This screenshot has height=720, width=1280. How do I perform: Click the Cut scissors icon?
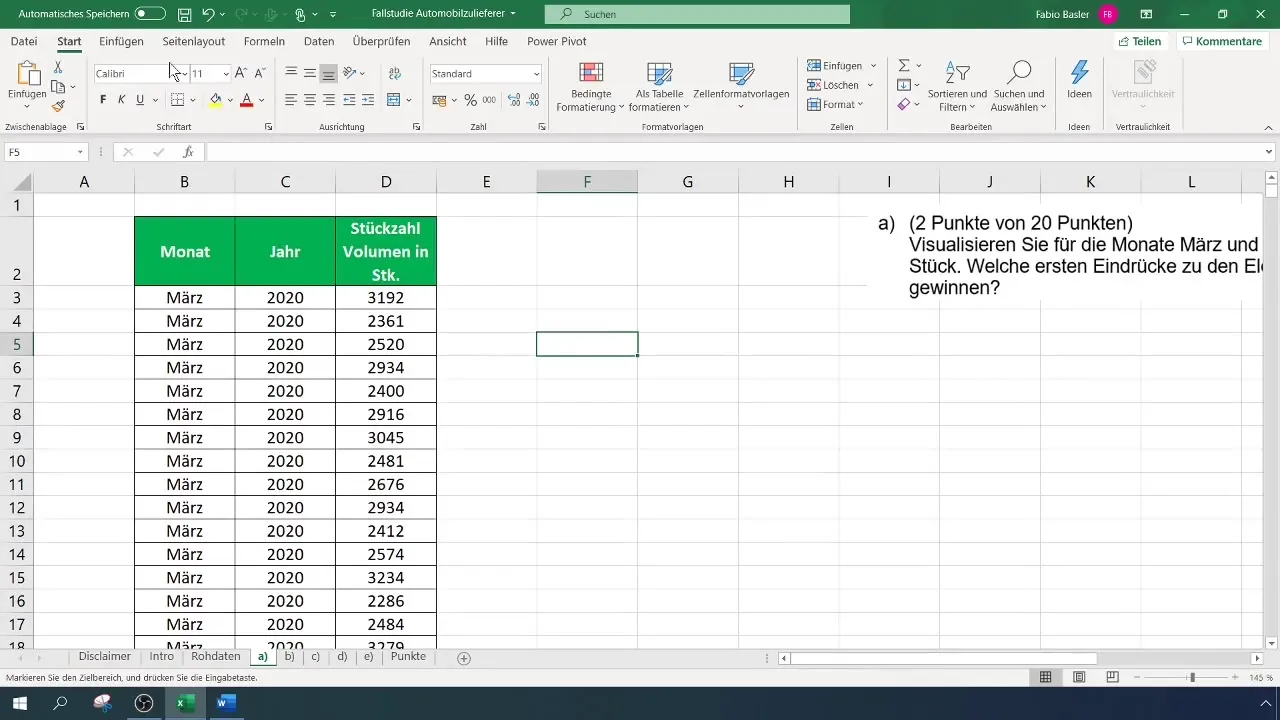tap(58, 67)
